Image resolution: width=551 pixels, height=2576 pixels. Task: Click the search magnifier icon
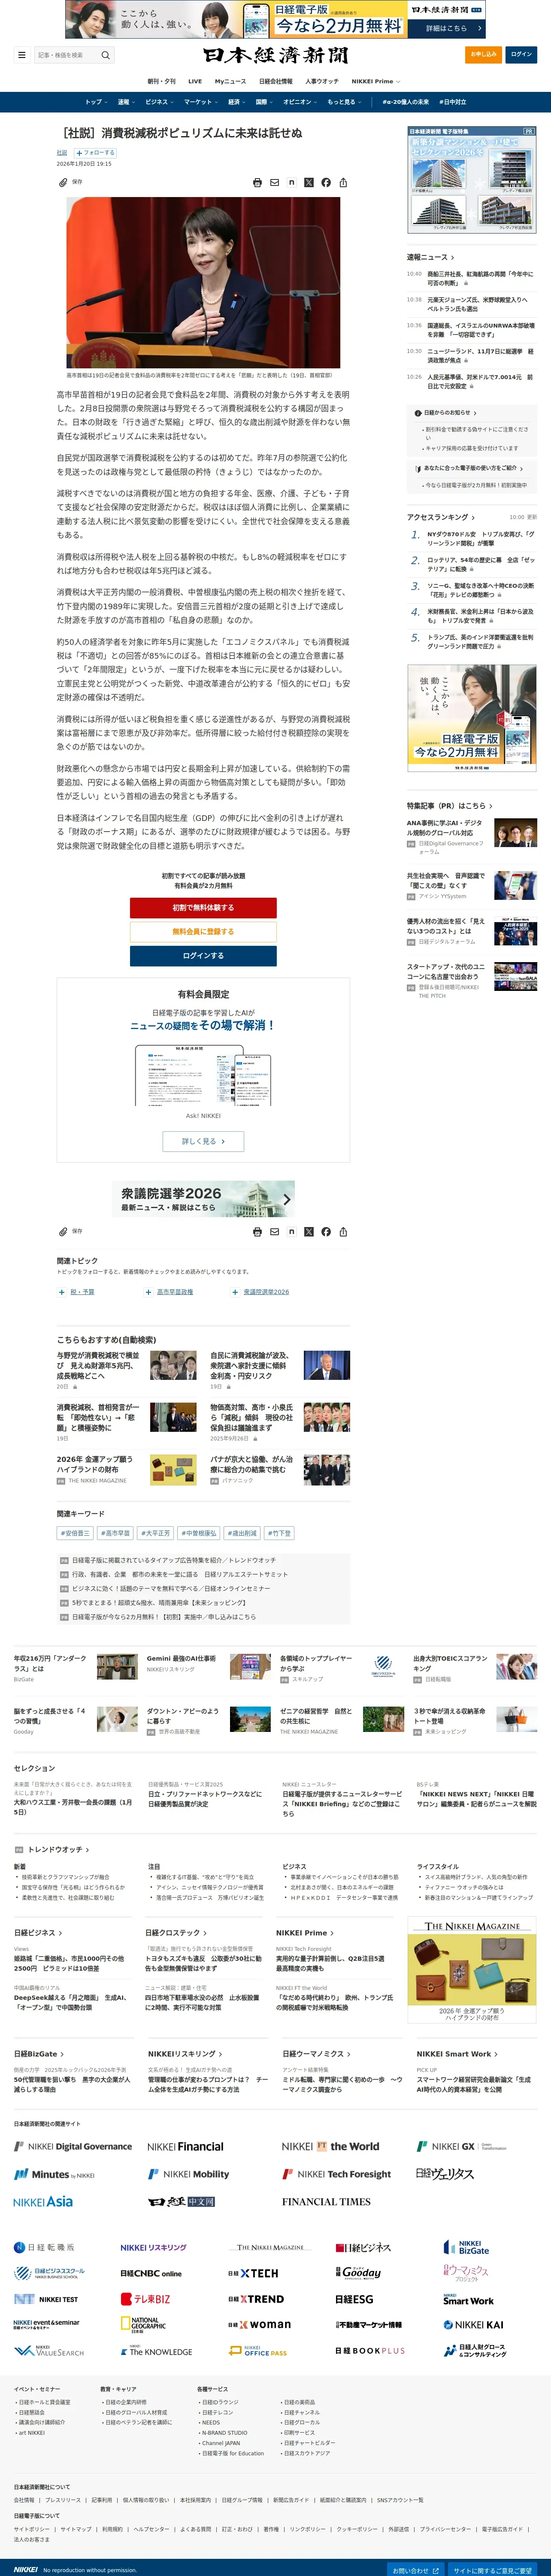105,55
